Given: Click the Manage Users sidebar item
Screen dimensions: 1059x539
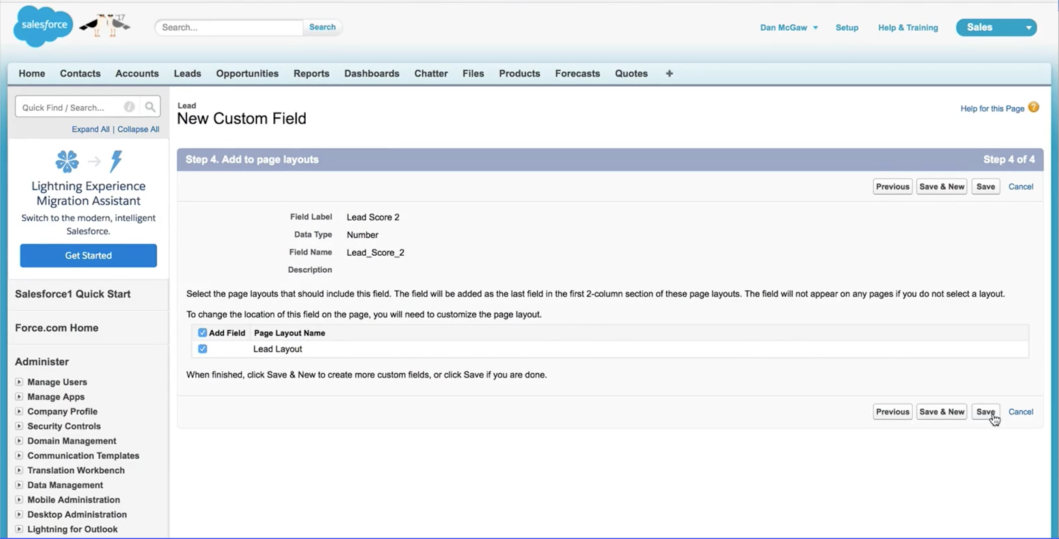Looking at the screenshot, I should 57,382.
